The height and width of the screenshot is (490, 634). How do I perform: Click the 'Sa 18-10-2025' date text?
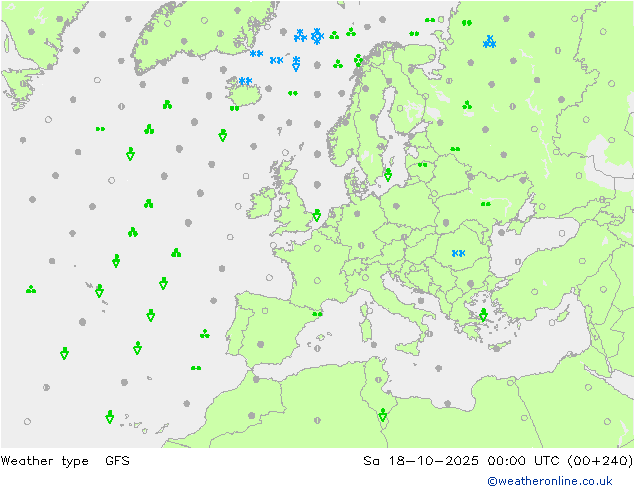point(421,461)
